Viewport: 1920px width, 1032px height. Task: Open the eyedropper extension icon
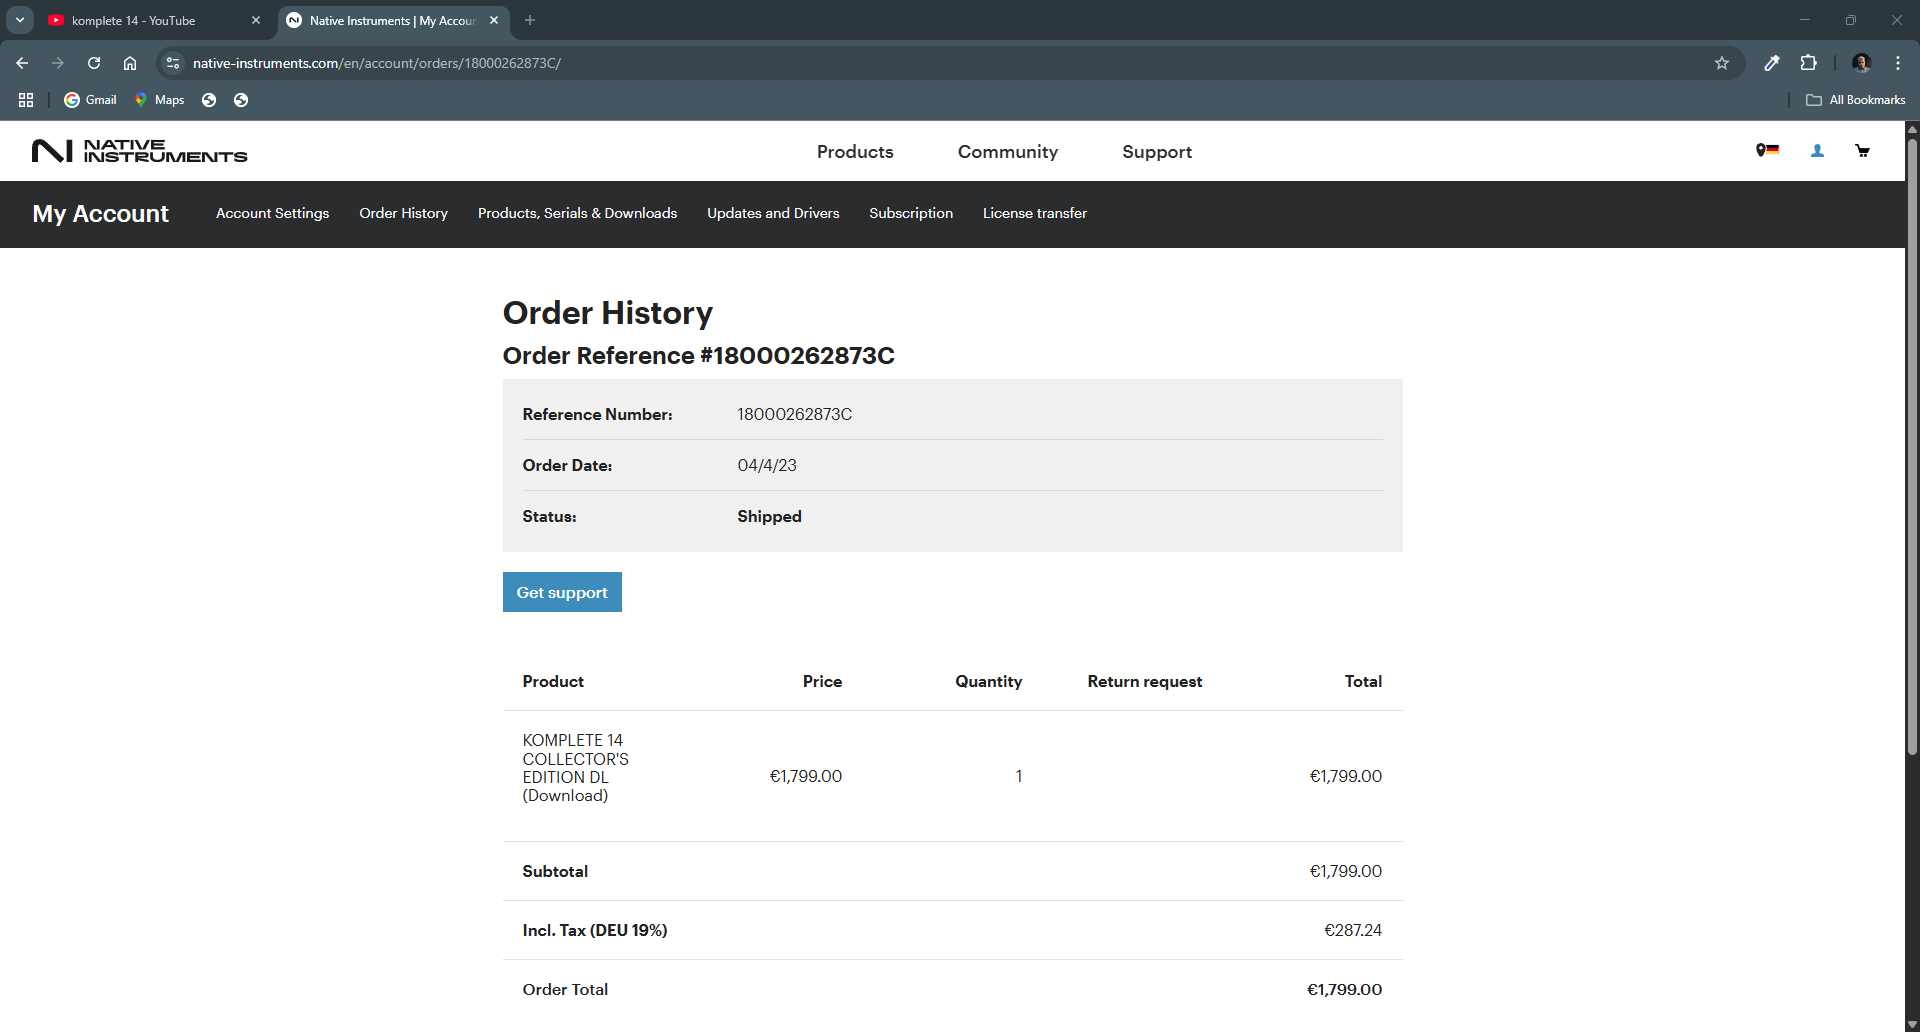[x=1771, y=63]
